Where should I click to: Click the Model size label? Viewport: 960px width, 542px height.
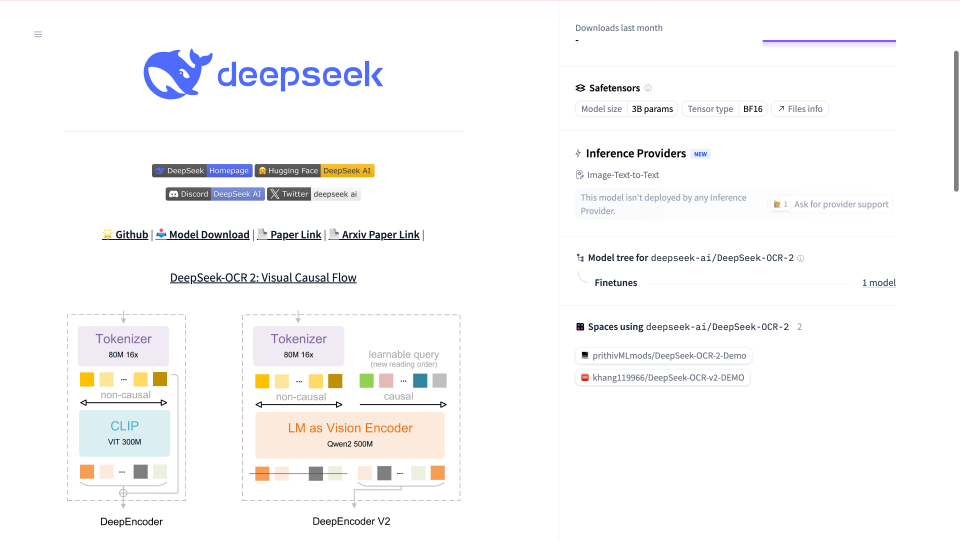[x=601, y=109]
